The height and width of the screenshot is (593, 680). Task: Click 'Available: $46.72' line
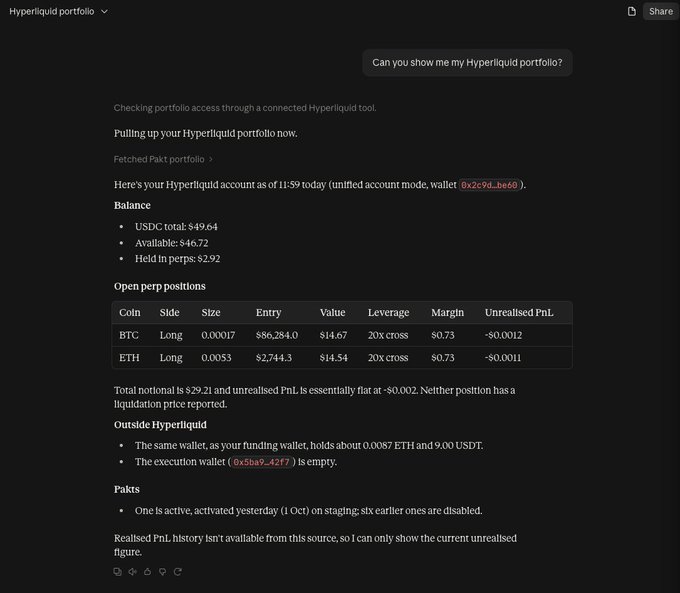(171, 243)
